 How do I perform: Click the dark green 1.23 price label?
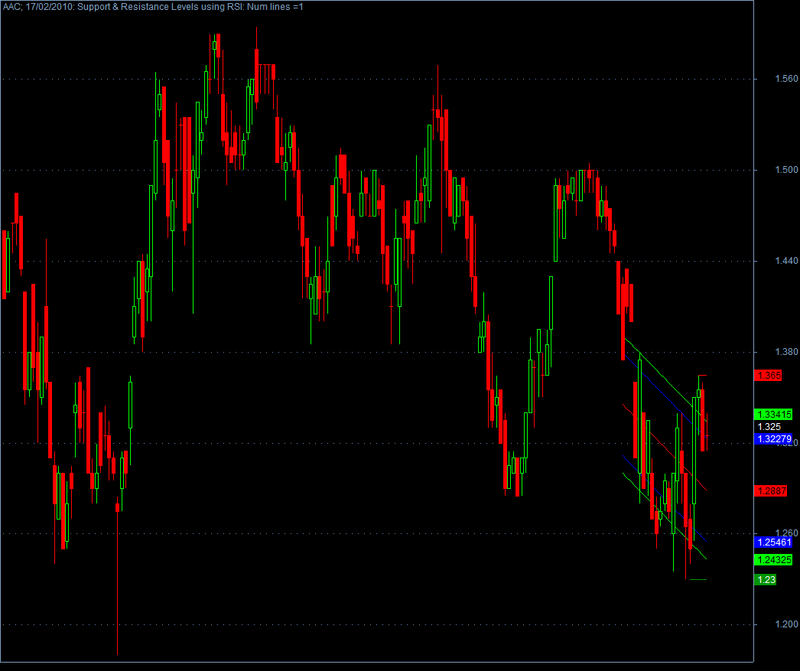click(765, 580)
